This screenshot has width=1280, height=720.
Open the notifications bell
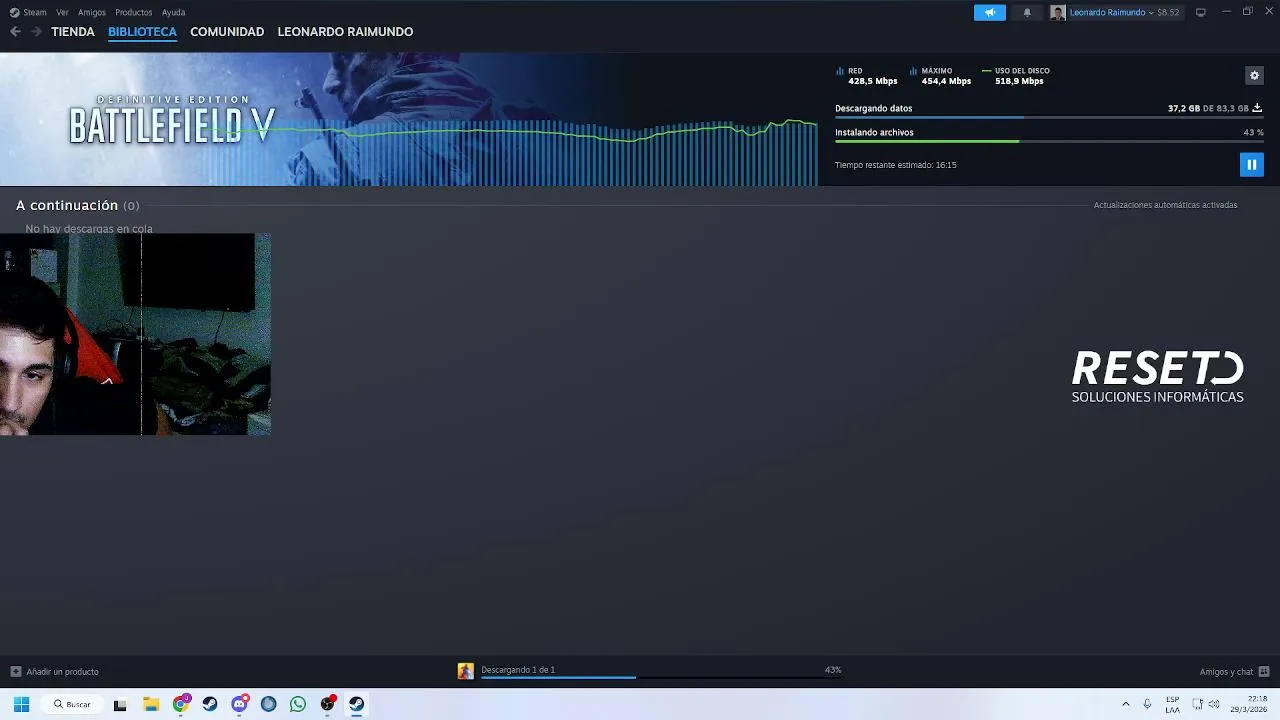(x=1027, y=12)
